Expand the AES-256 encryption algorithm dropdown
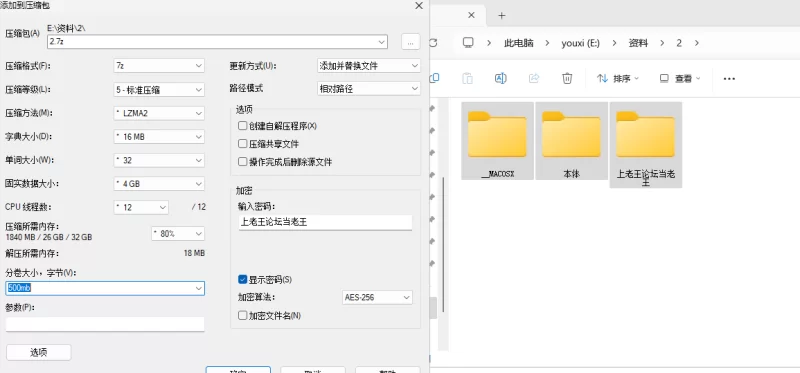This screenshot has height=373, width=800. pyautogui.click(x=377, y=297)
